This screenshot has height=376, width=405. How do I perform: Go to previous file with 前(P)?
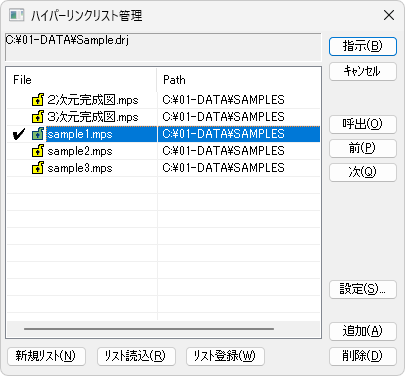363,148
